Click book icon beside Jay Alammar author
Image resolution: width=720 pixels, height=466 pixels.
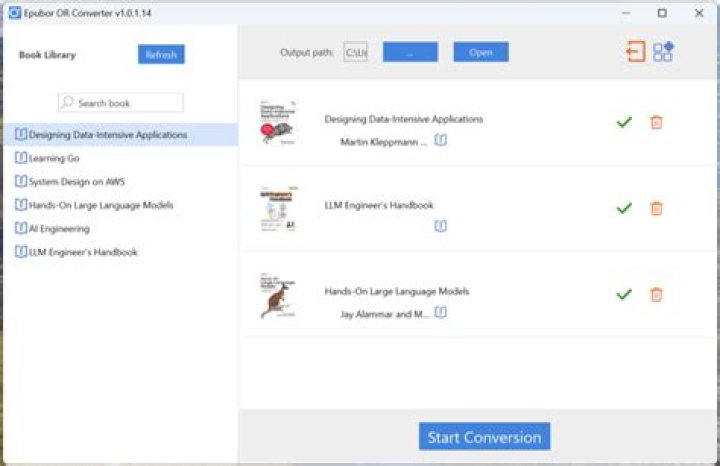(441, 313)
